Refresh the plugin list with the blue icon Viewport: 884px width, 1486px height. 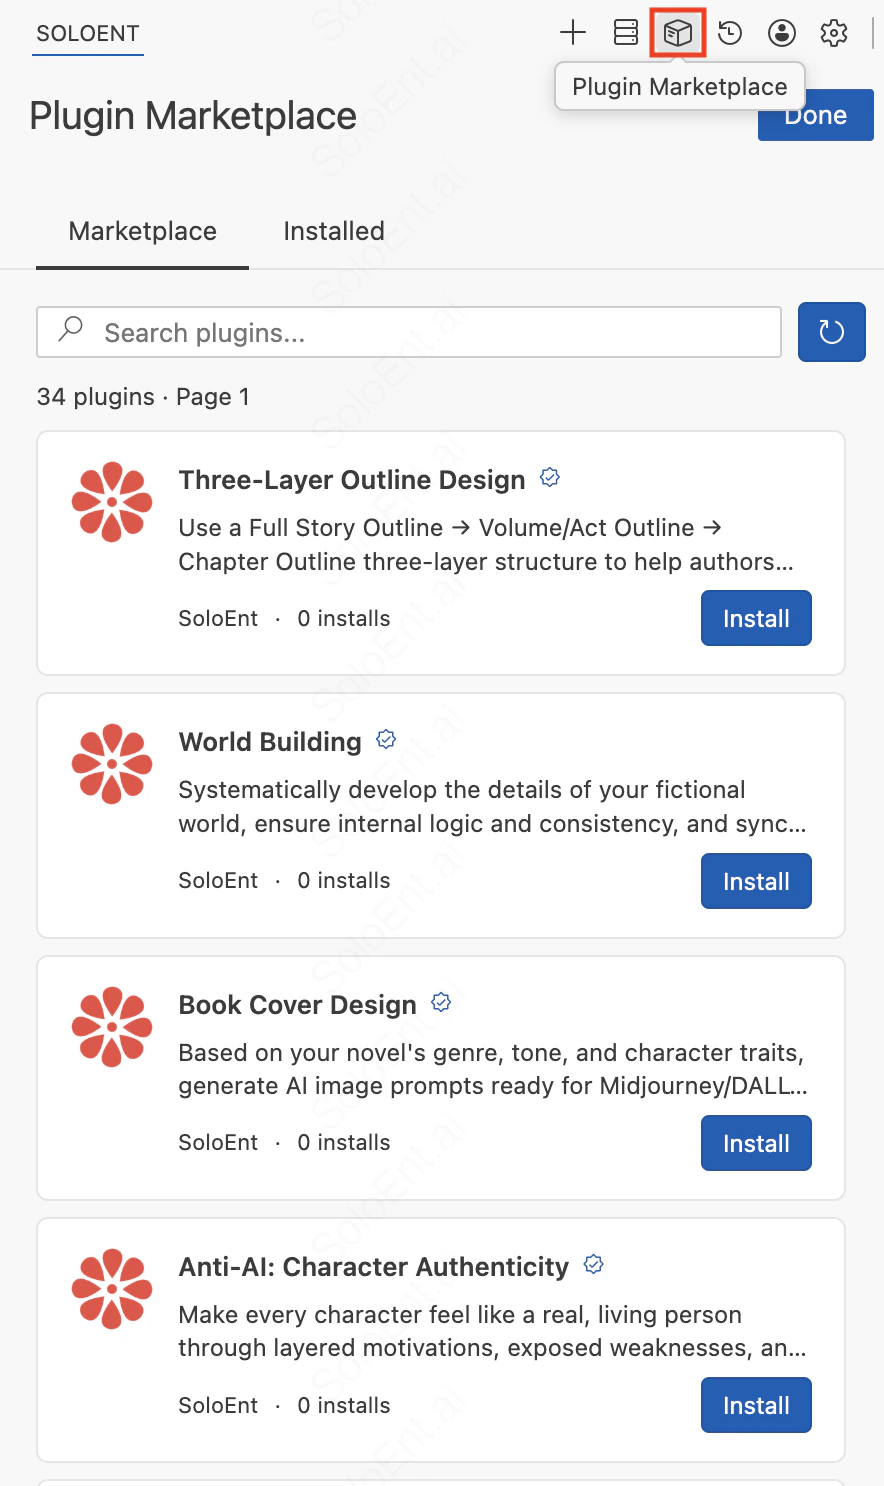coord(831,331)
